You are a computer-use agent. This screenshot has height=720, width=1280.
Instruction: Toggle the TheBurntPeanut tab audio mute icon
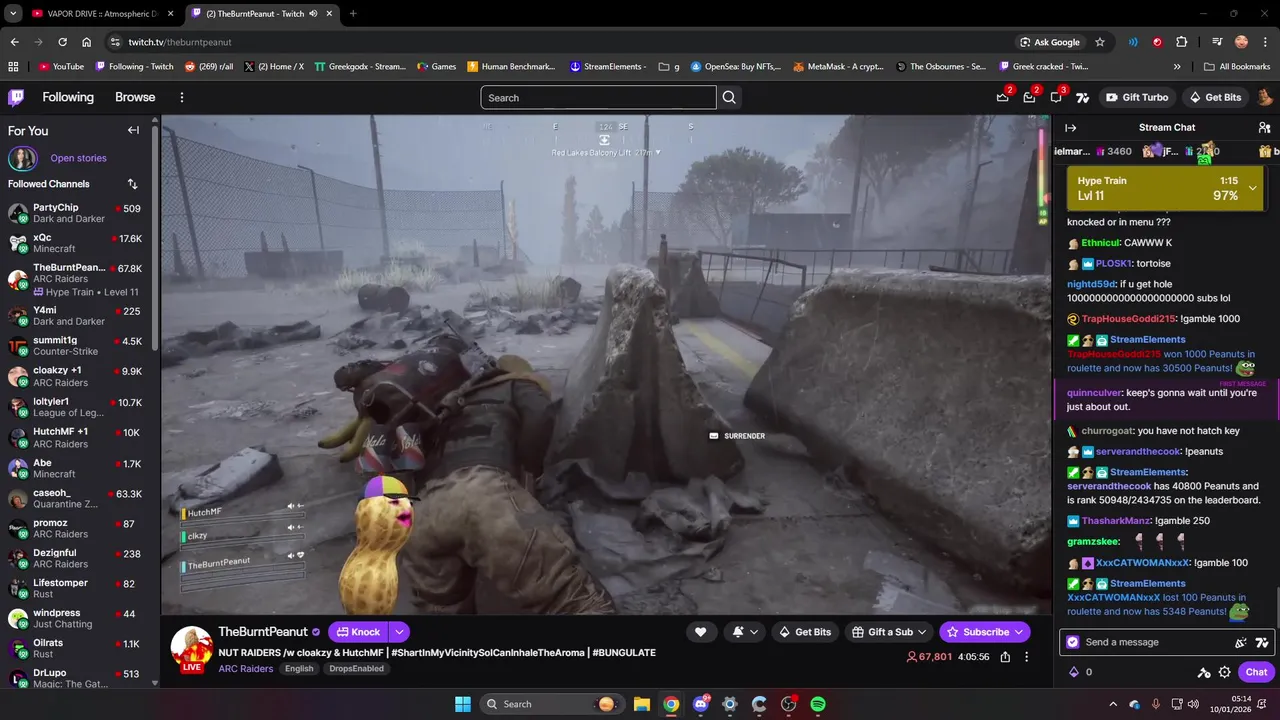pos(314,14)
